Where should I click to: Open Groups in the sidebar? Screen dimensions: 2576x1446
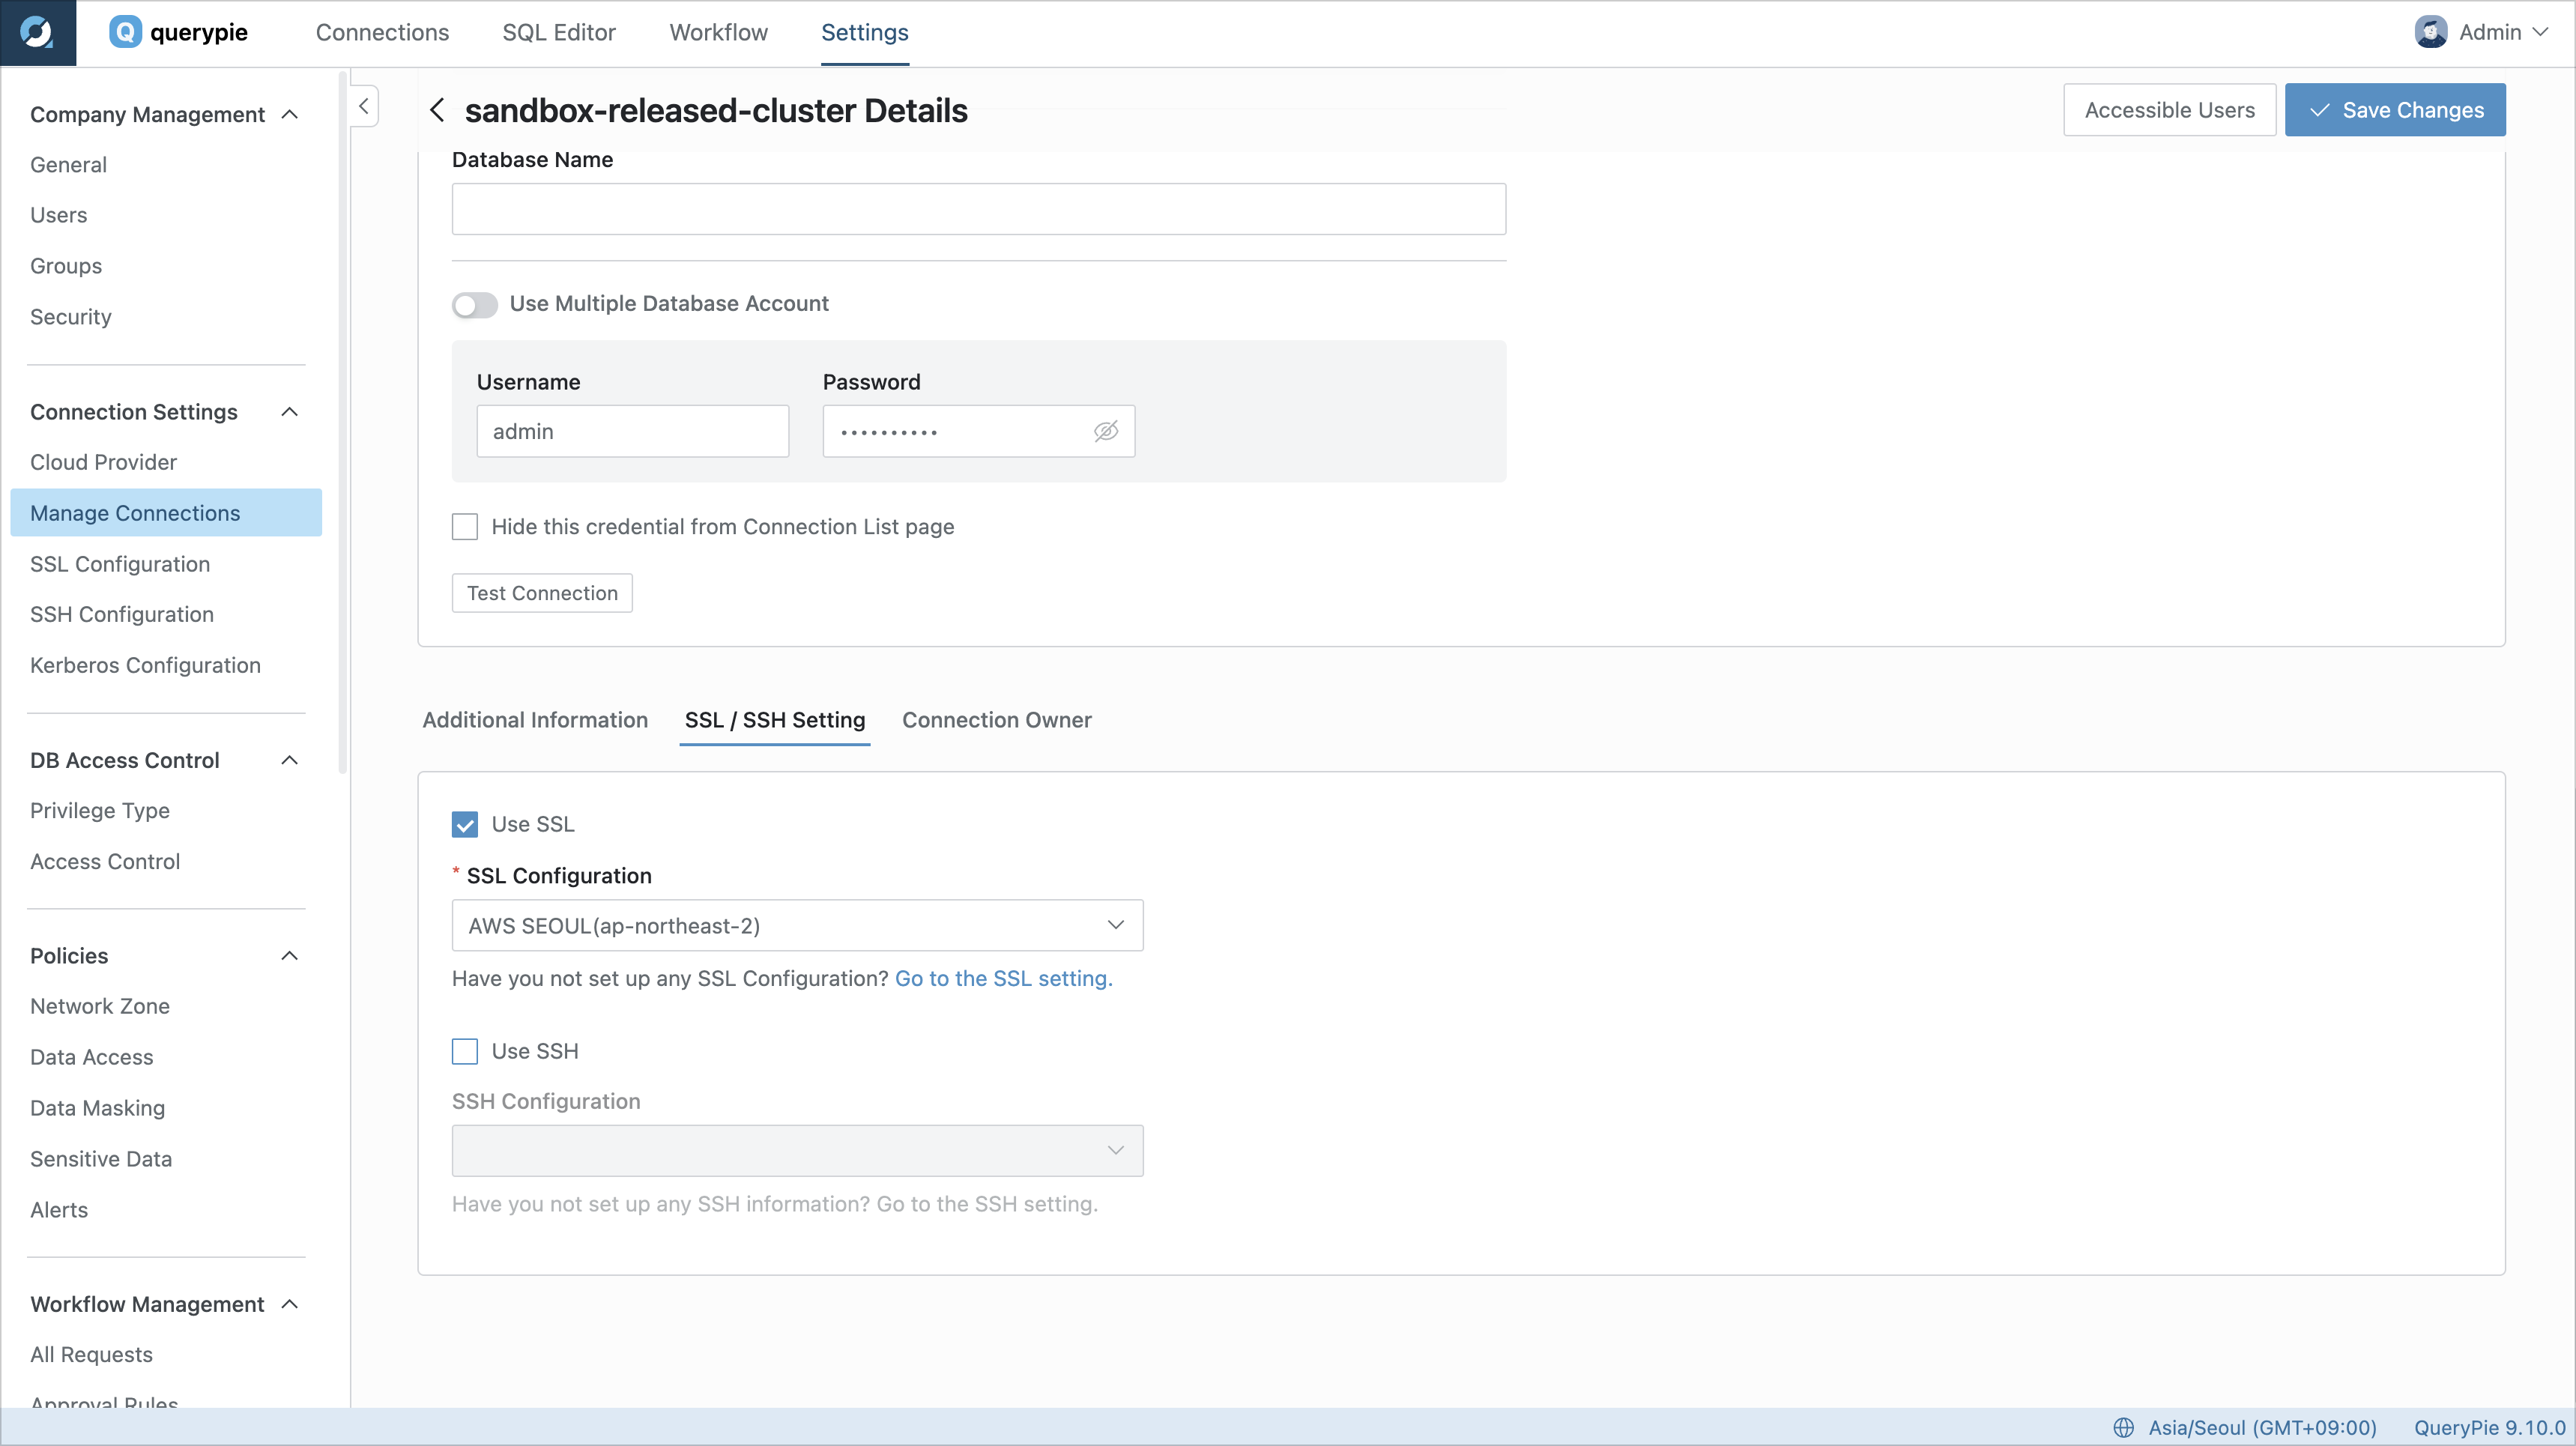[66, 266]
